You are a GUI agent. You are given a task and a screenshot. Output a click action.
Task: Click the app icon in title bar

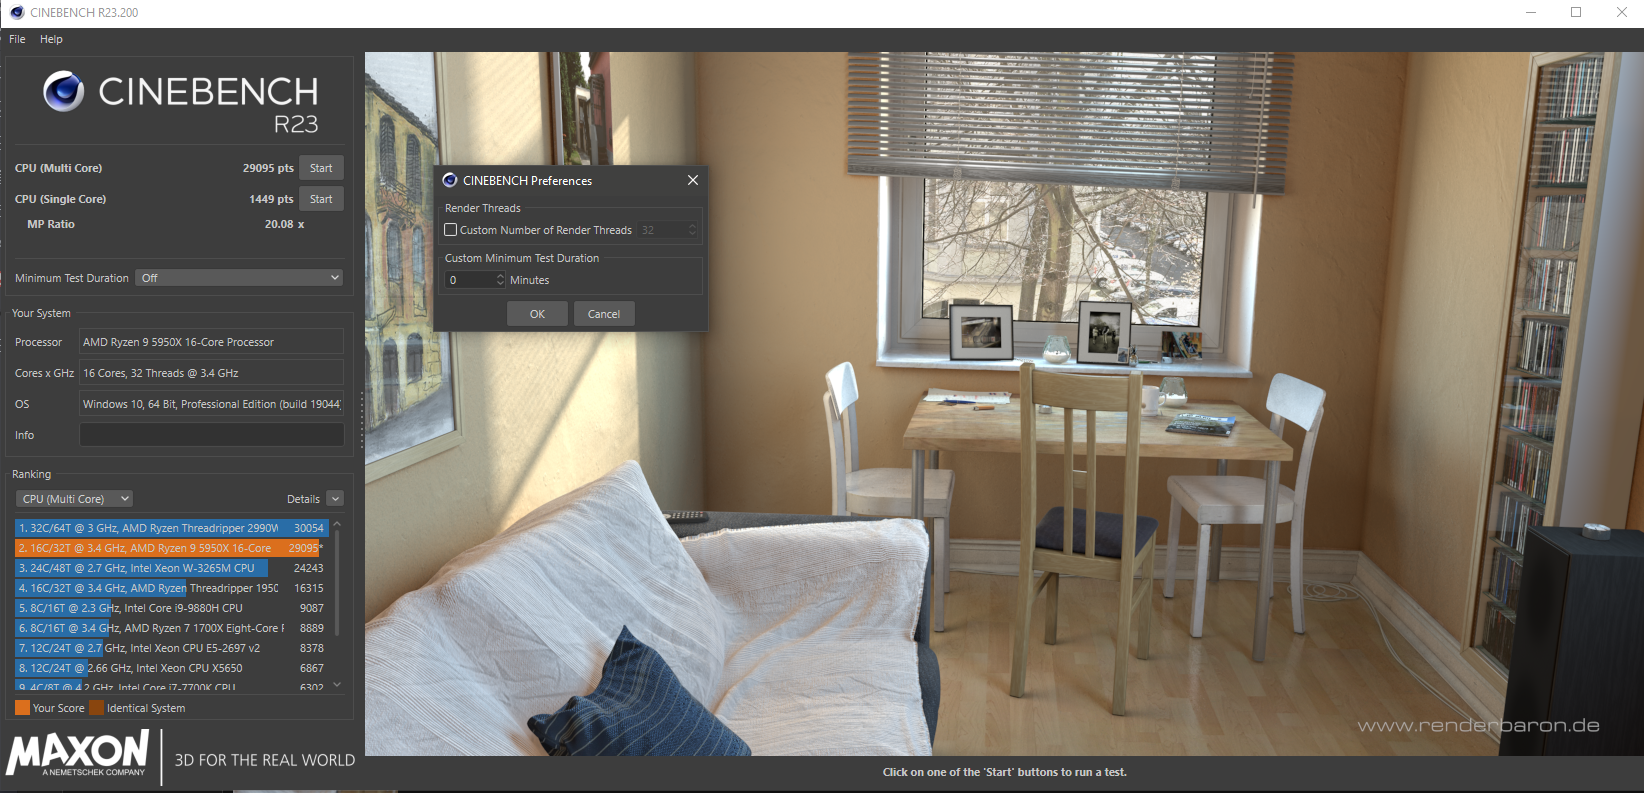[17, 12]
